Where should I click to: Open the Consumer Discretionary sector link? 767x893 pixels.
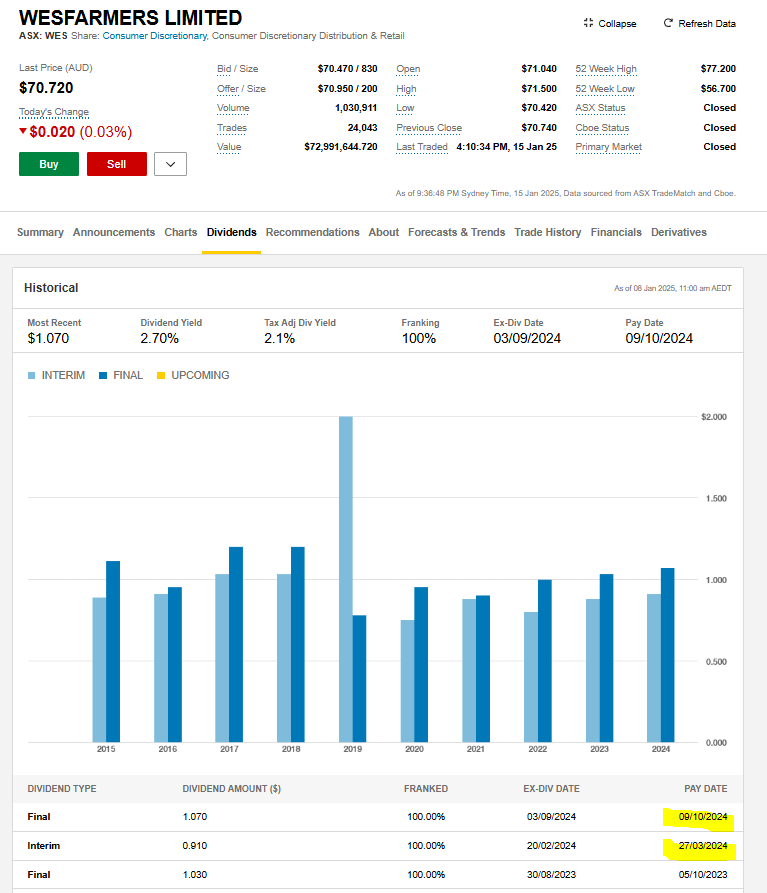154,36
